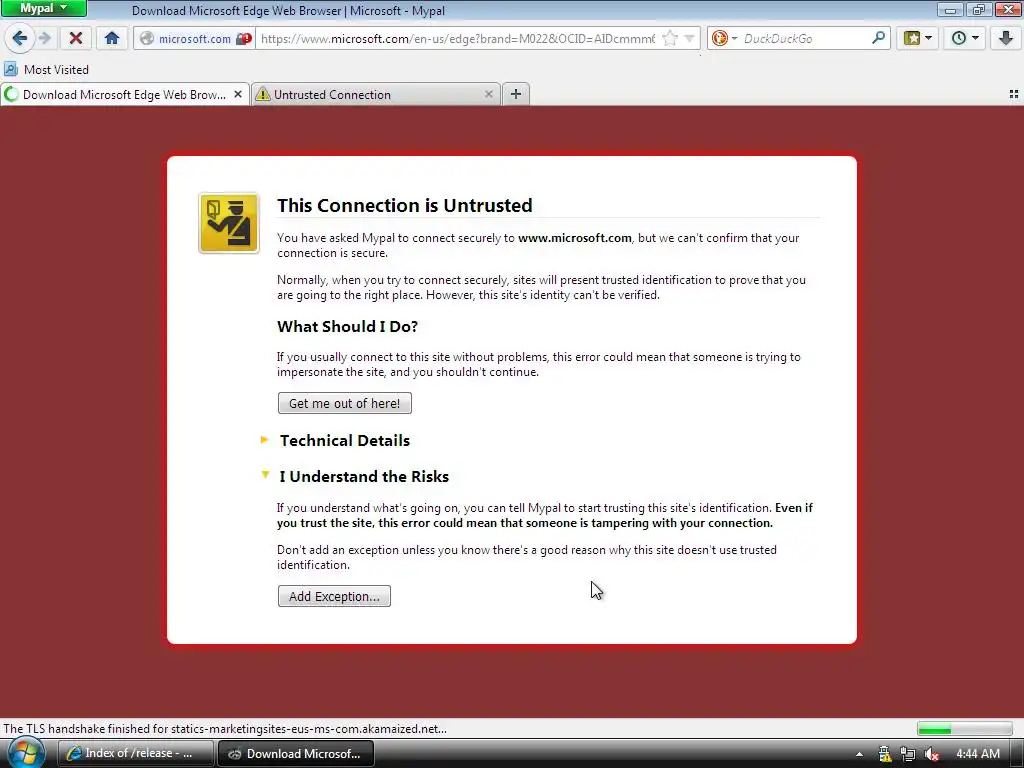Open the 4:44 AM clock
1024x768 pixels.
click(978, 754)
